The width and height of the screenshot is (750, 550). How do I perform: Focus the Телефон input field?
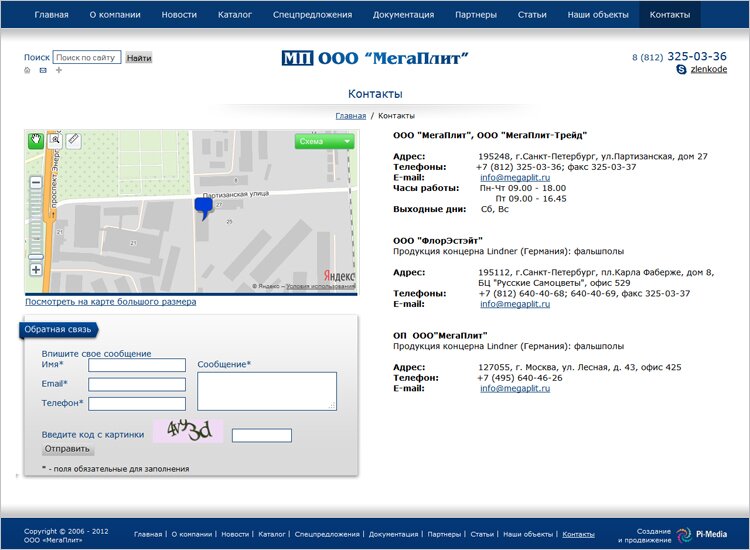tap(137, 404)
